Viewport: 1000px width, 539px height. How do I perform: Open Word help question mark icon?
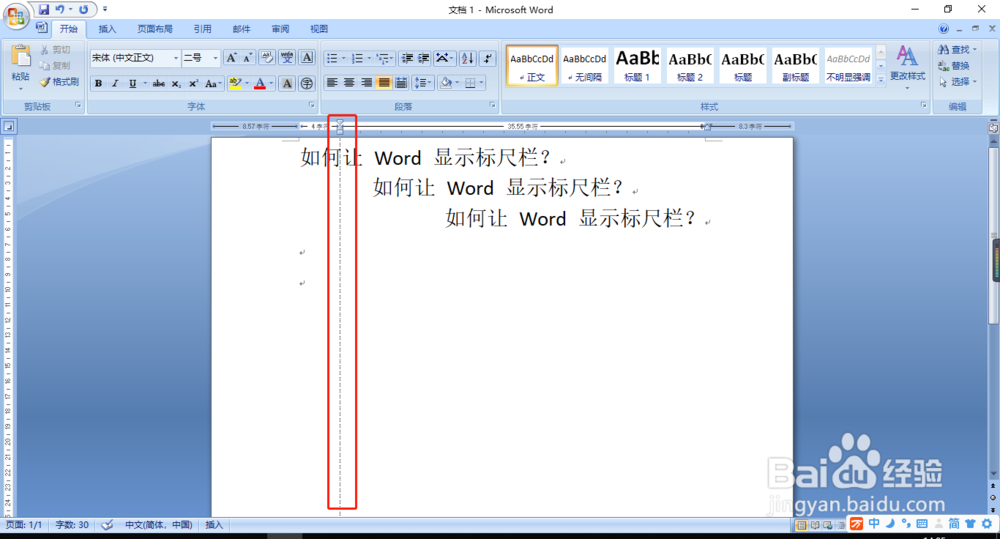point(944,29)
